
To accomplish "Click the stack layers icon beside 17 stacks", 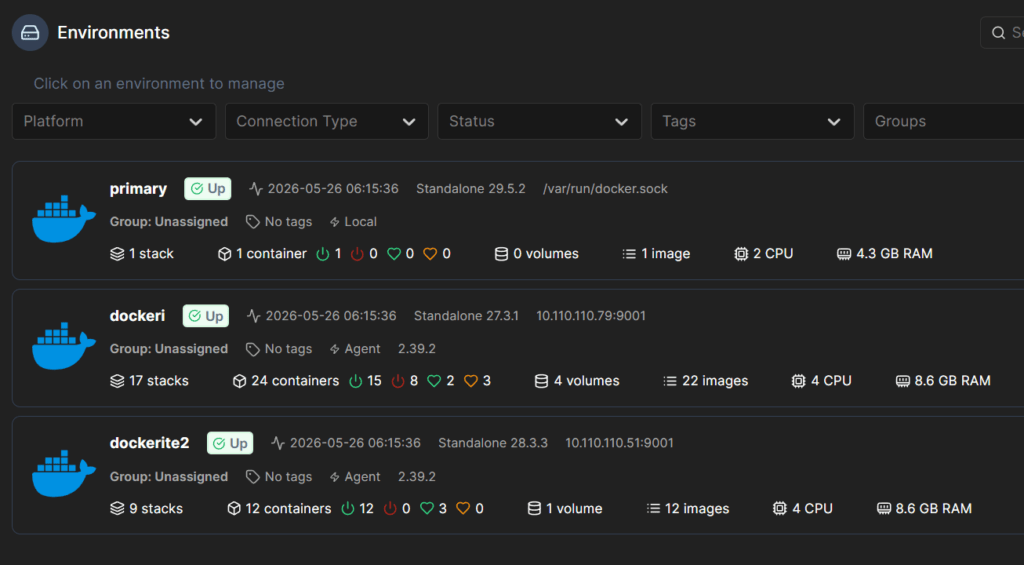I will point(117,381).
